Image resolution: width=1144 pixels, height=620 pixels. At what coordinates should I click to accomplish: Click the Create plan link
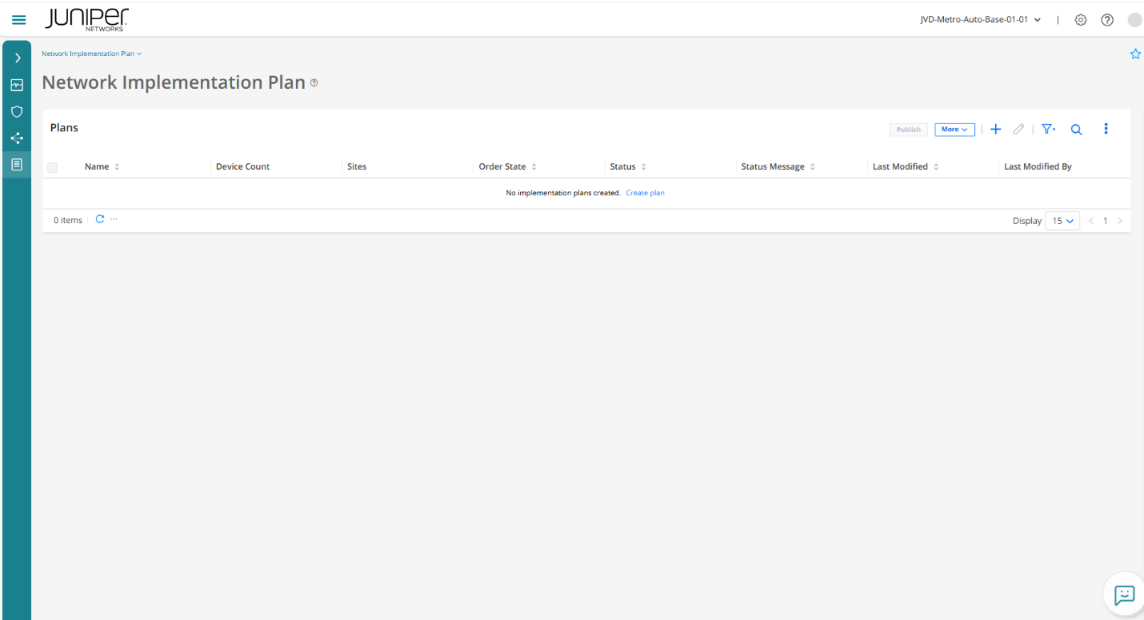645,193
